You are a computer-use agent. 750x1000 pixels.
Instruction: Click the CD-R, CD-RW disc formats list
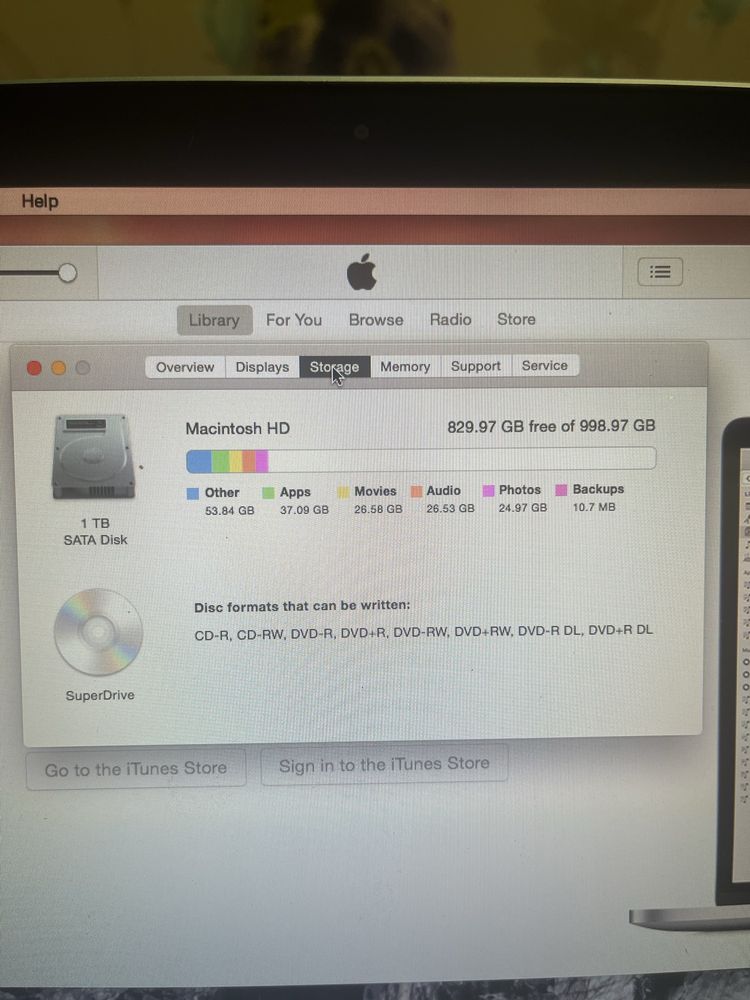click(x=423, y=631)
